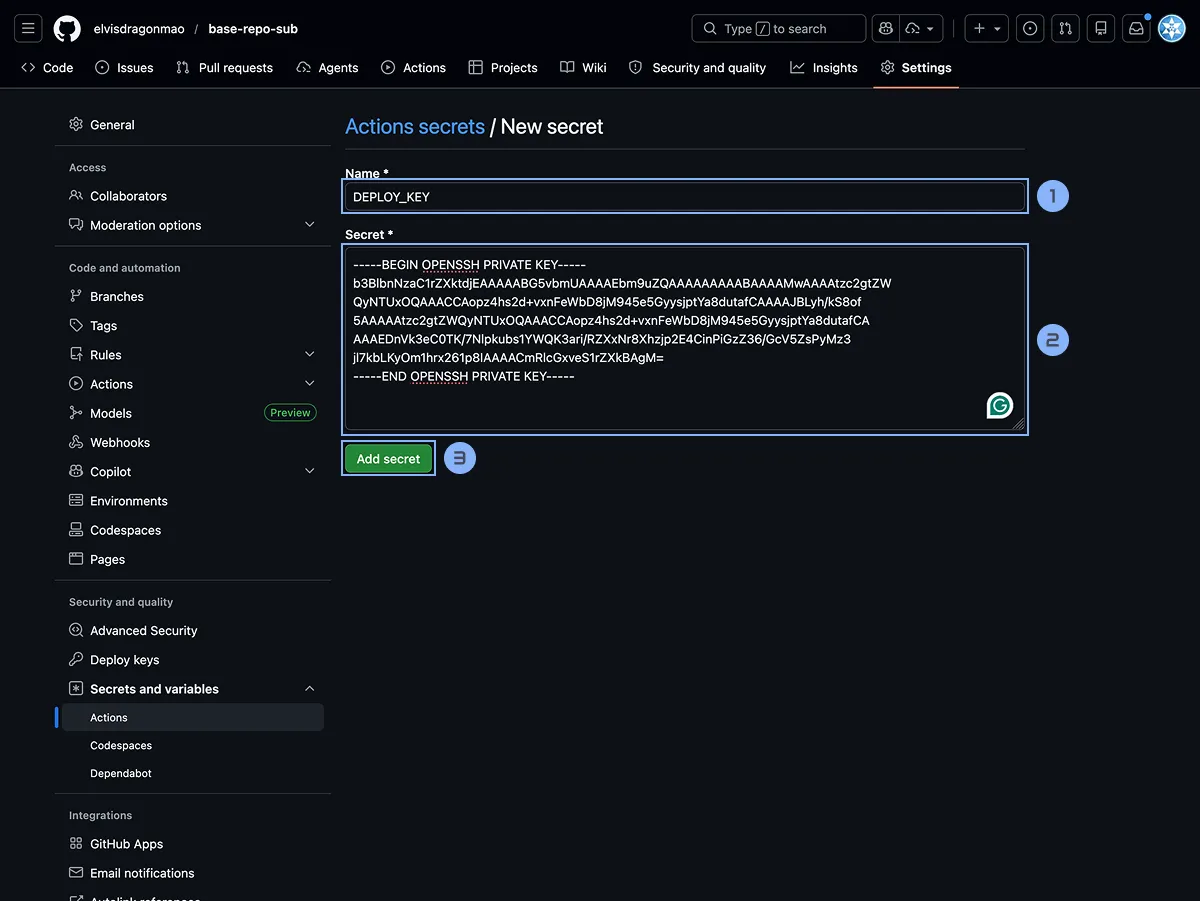This screenshot has width=1200, height=901.
Task: Click the green Add secret button
Action: click(388, 459)
